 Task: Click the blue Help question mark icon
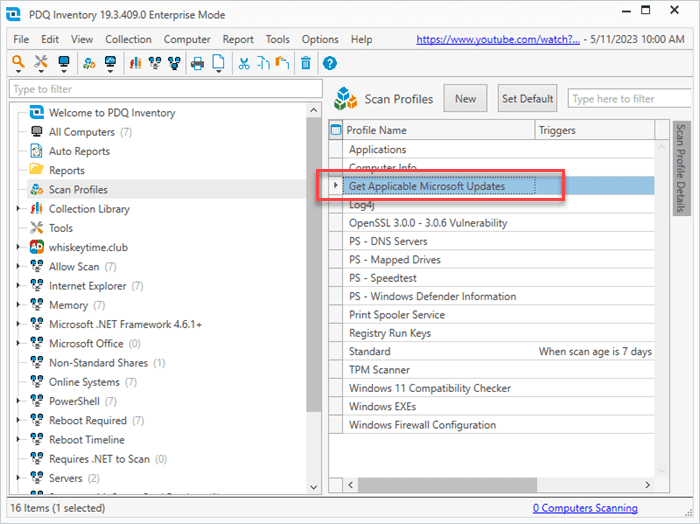click(x=329, y=63)
